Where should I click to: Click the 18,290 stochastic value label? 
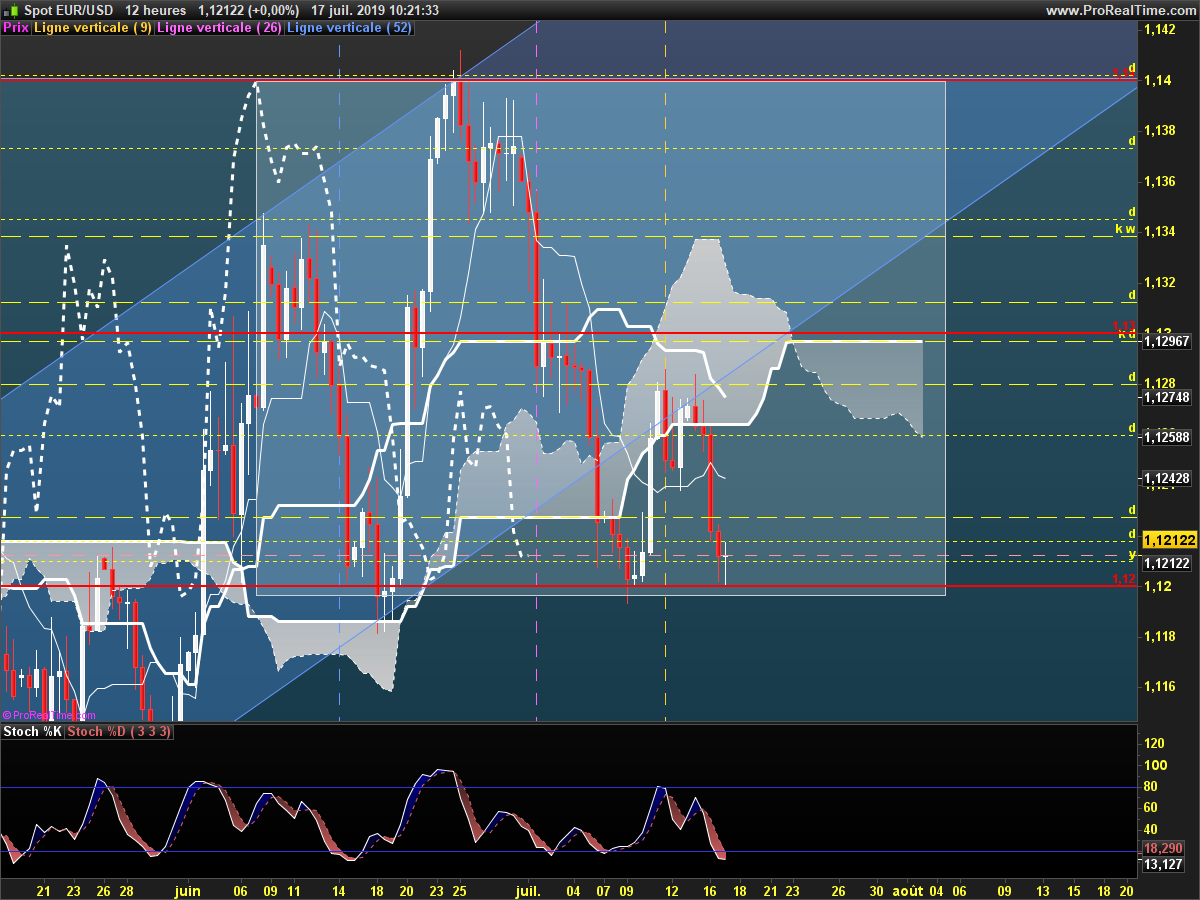1163,847
